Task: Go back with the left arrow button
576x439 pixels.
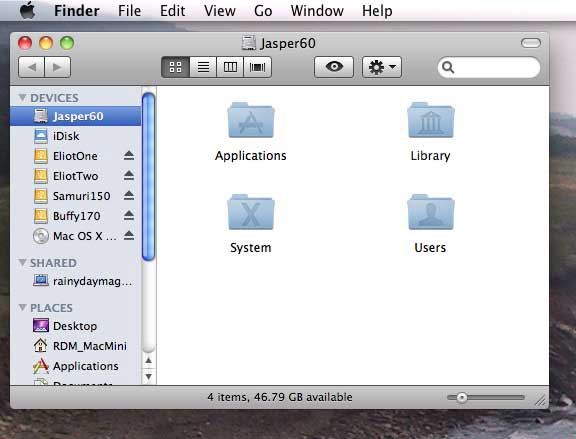Action: (x=32, y=67)
